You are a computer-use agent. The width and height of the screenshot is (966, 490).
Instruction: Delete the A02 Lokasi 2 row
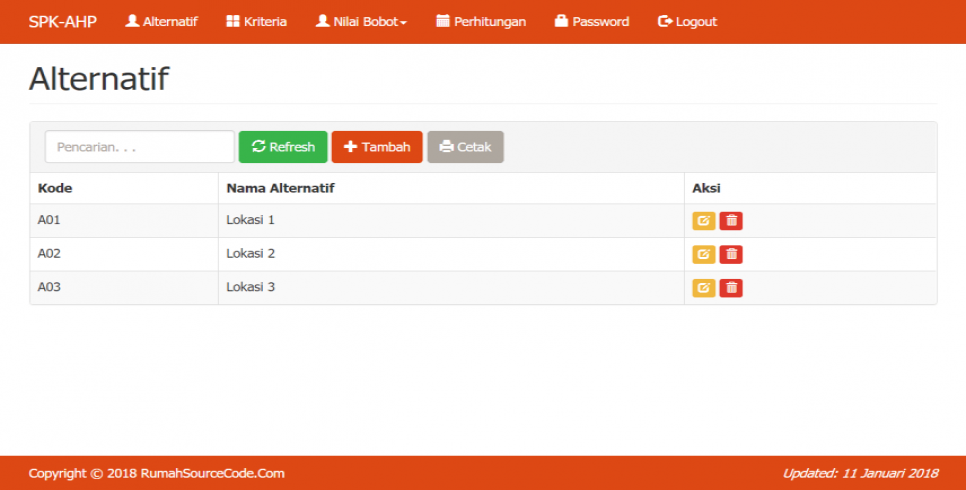[731, 254]
